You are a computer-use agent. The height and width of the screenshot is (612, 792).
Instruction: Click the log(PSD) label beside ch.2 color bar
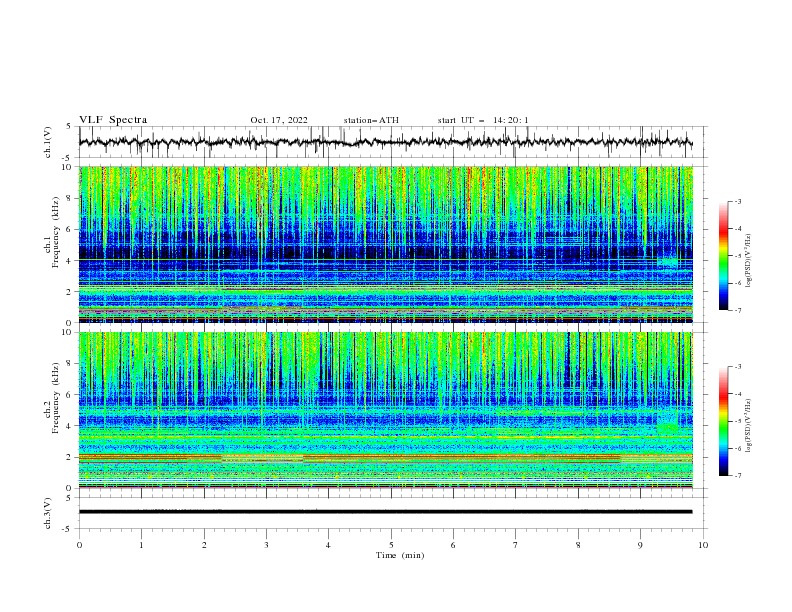click(748, 425)
